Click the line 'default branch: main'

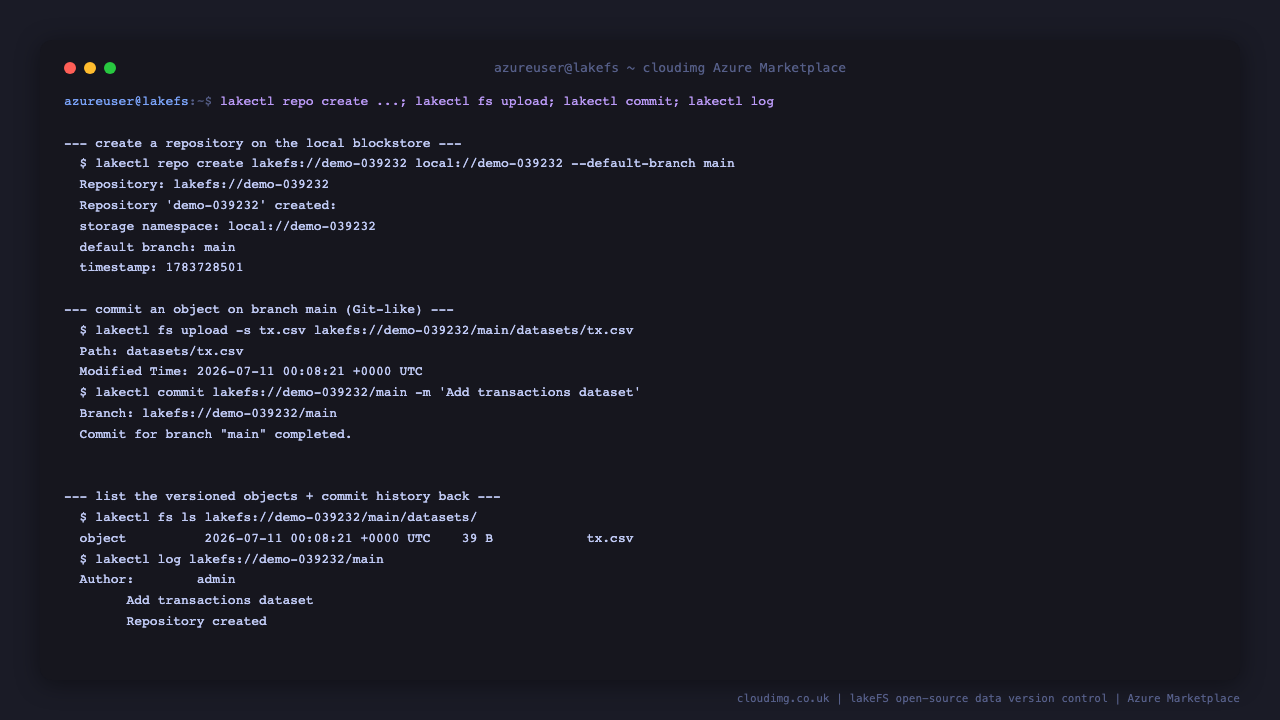(x=158, y=247)
